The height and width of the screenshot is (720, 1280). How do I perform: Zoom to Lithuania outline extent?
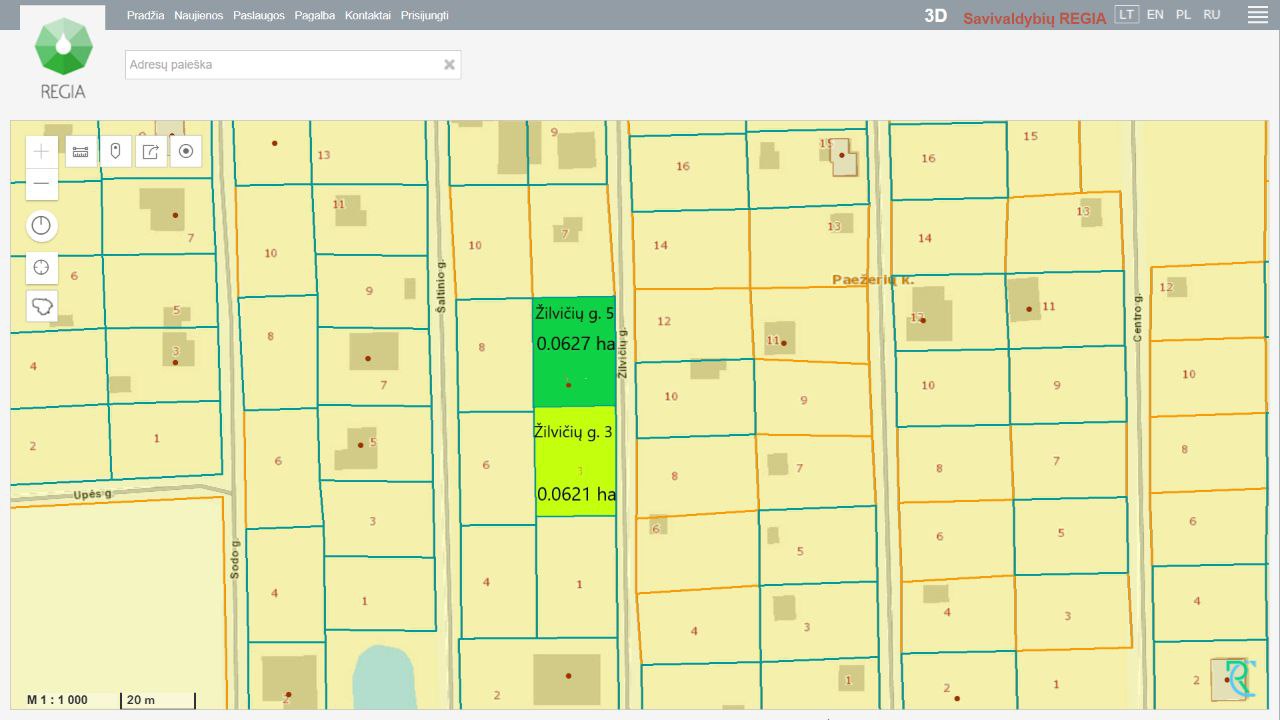coord(41,306)
